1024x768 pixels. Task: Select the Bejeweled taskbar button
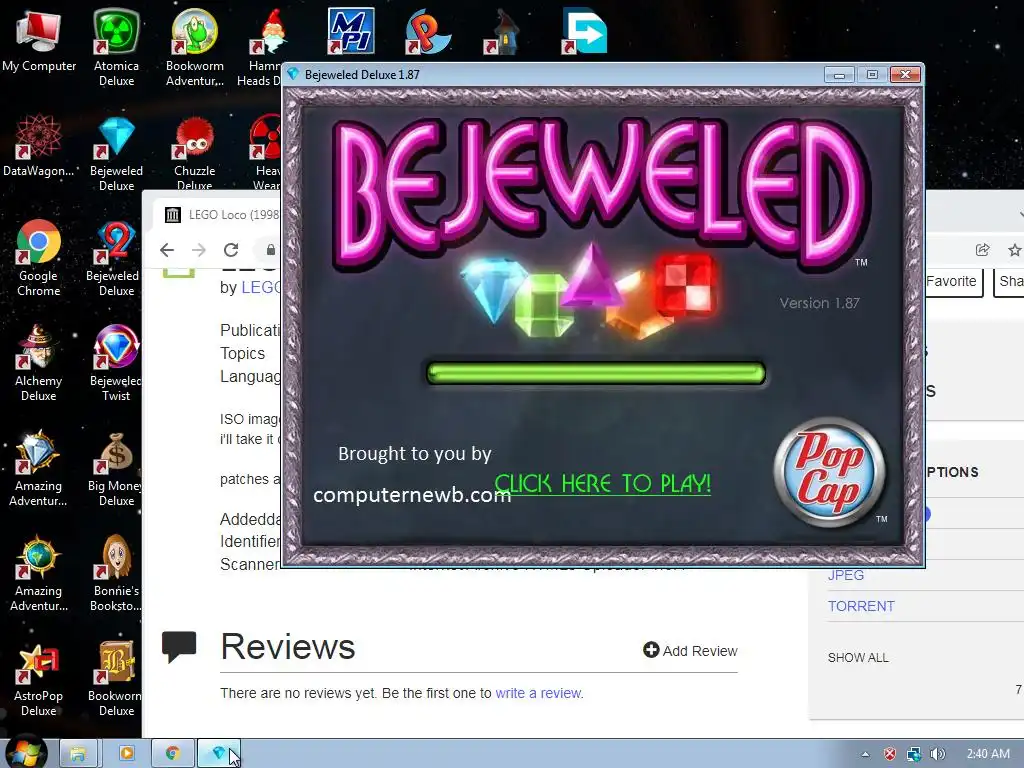219,754
